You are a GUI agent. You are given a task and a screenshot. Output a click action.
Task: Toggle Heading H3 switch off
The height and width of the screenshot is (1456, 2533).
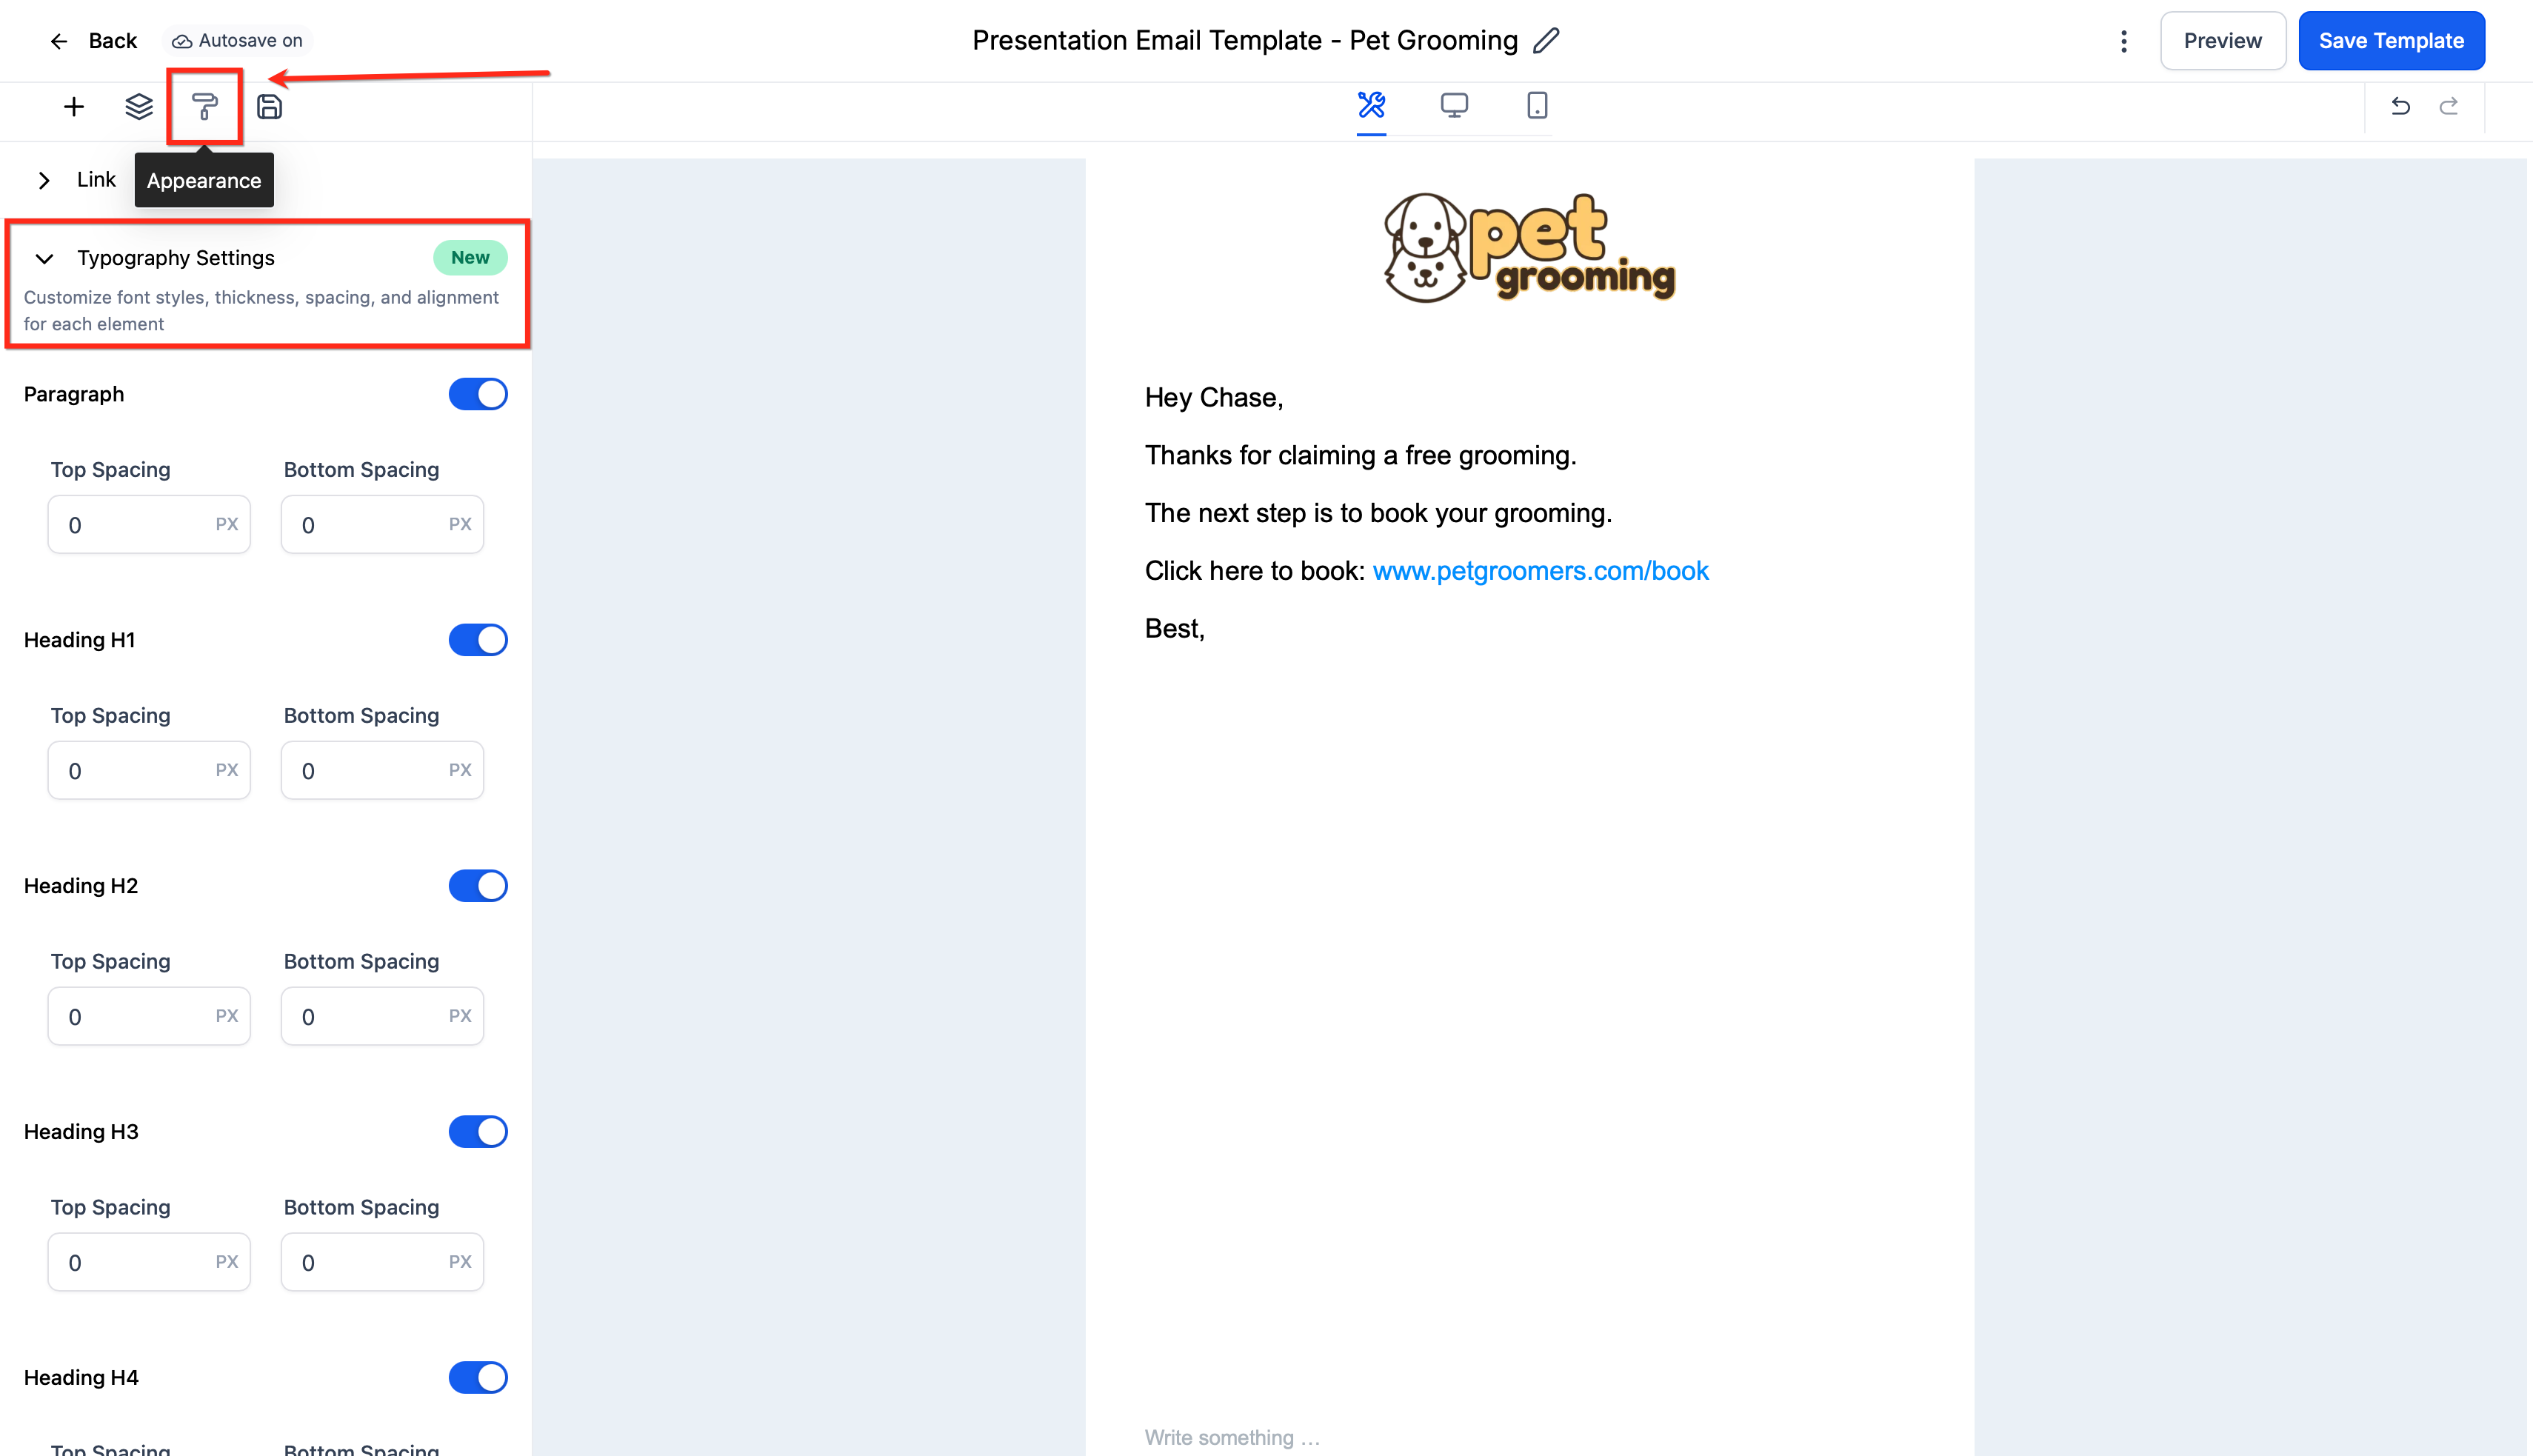pos(478,1132)
